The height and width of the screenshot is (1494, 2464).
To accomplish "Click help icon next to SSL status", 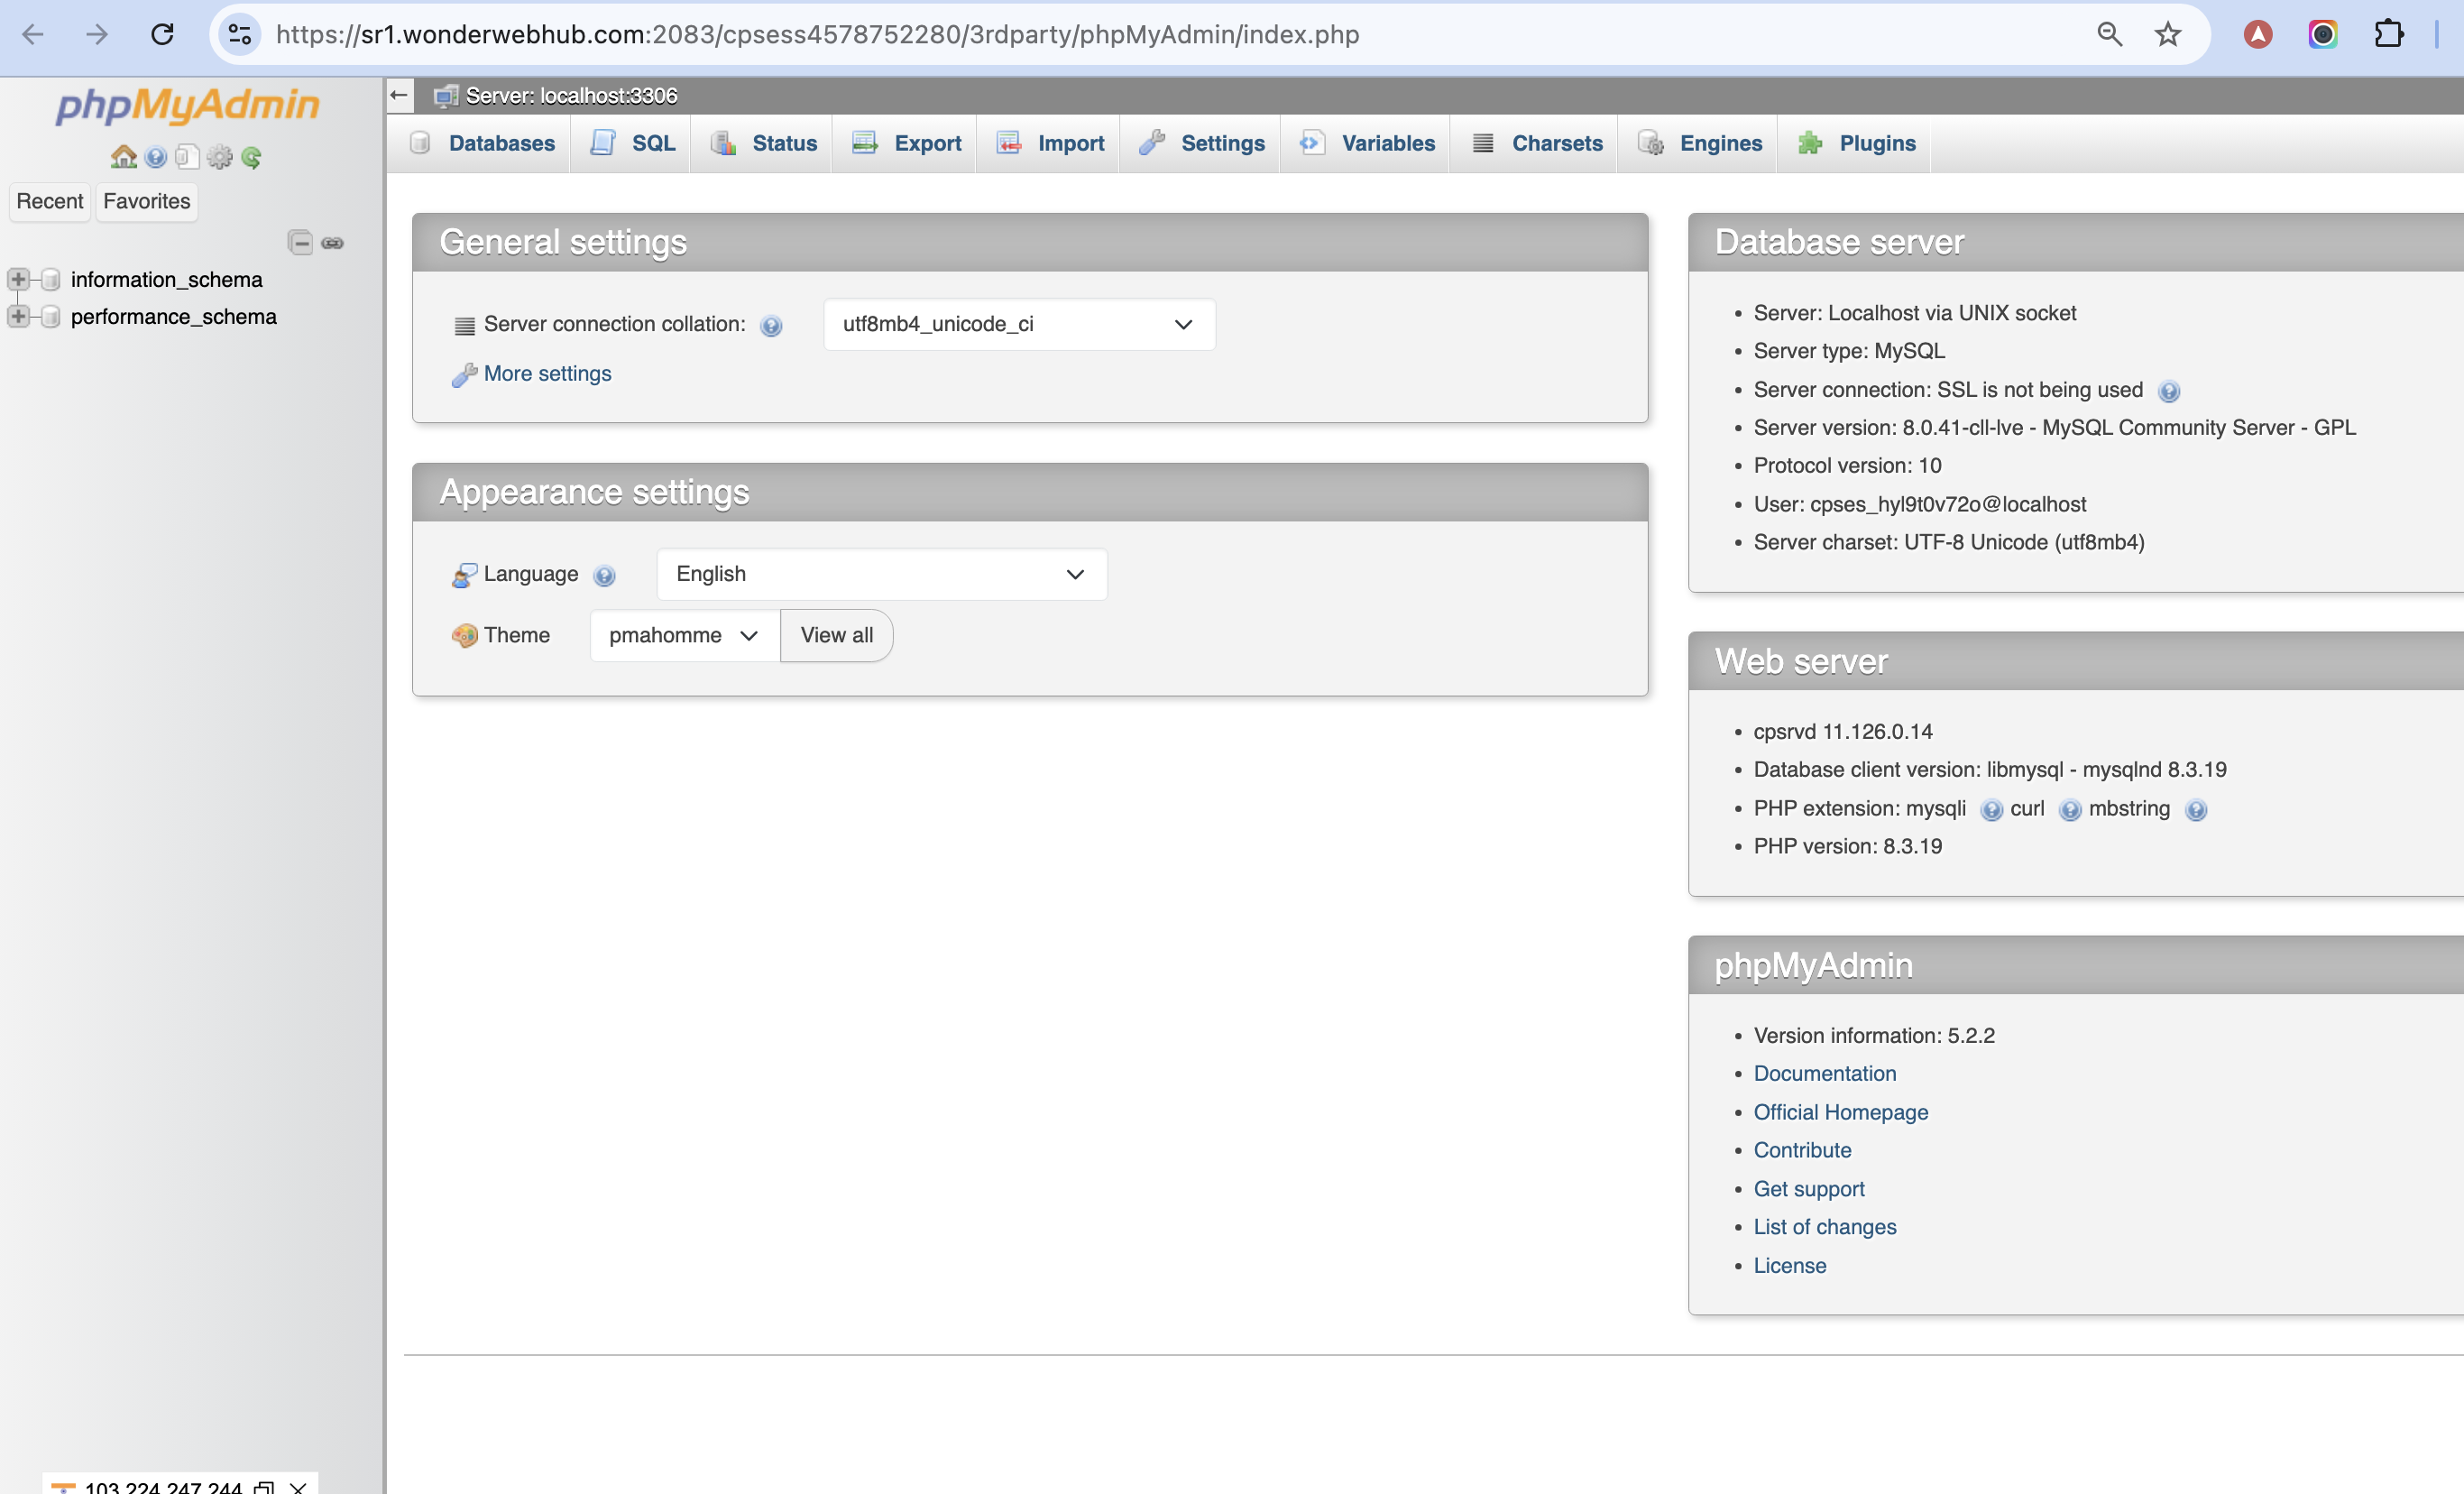I will (2168, 391).
